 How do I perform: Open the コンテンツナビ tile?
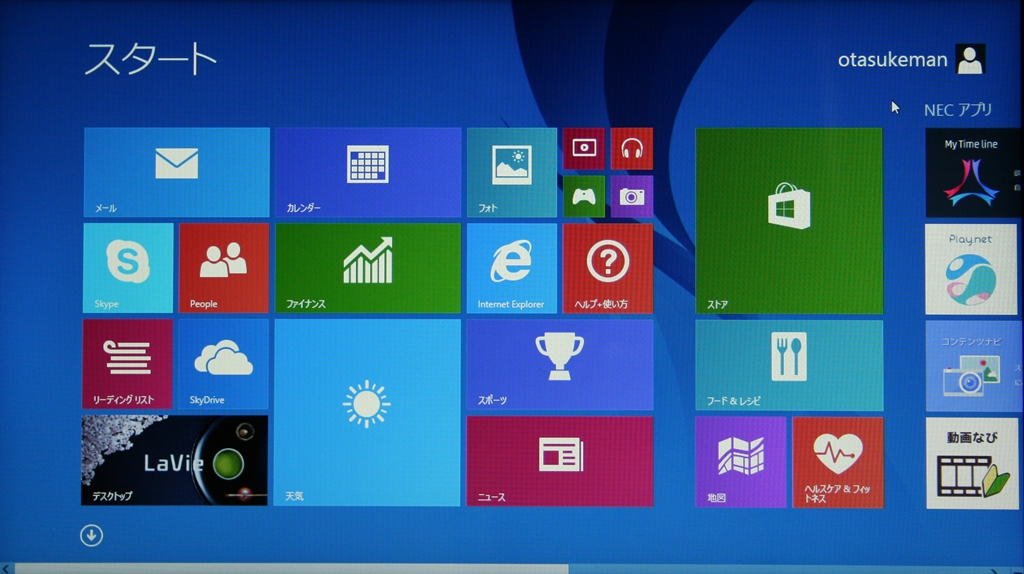tap(972, 366)
